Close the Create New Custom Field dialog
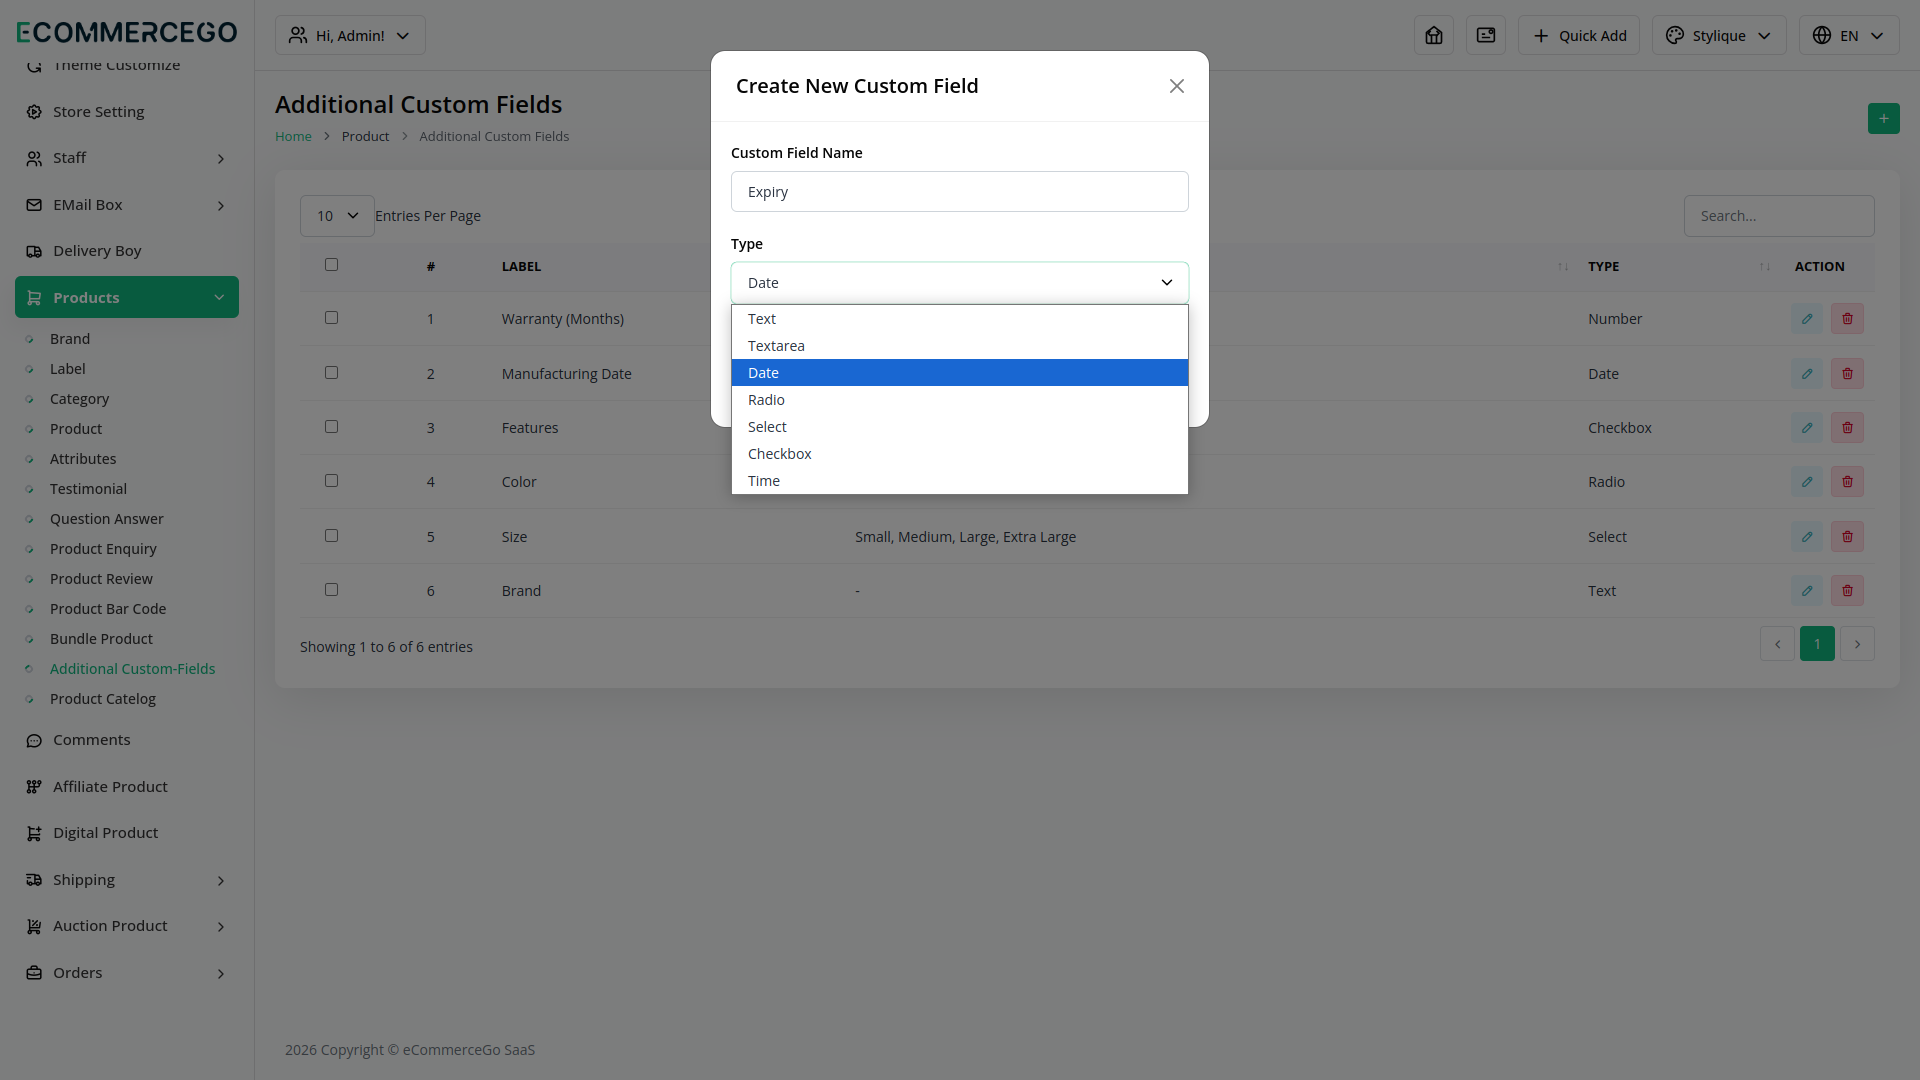 (x=1177, y=86)
